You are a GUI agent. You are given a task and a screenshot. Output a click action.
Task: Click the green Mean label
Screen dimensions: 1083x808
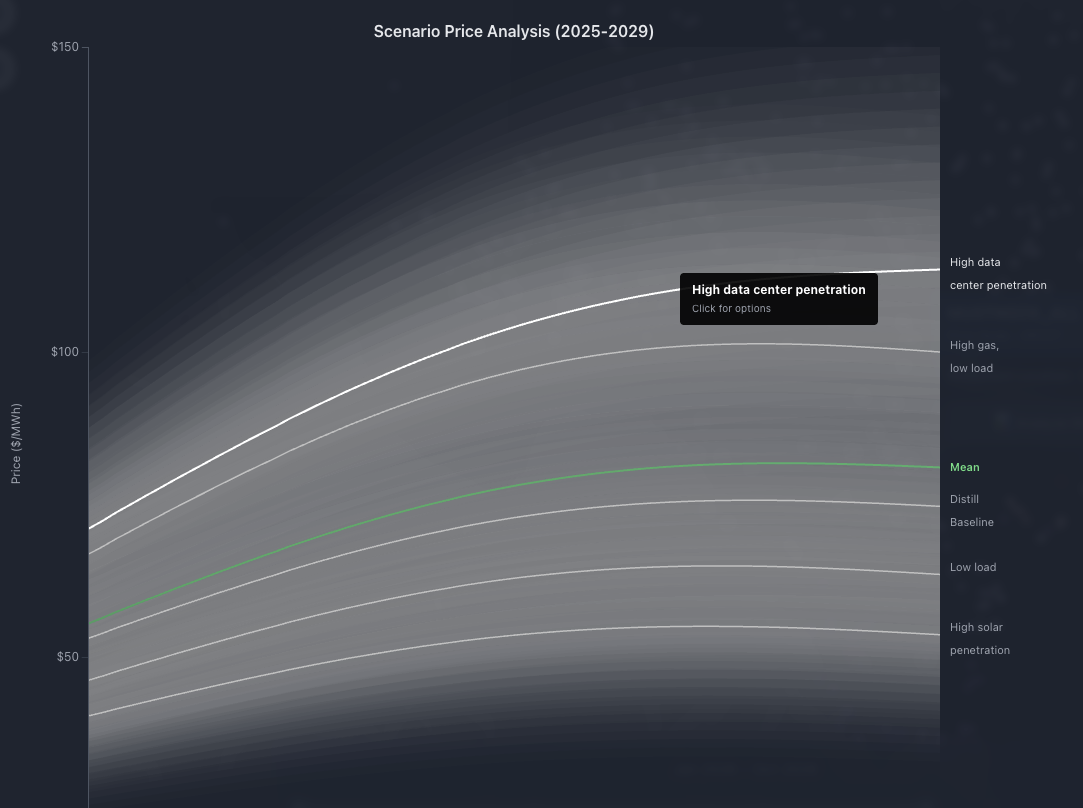964,467
